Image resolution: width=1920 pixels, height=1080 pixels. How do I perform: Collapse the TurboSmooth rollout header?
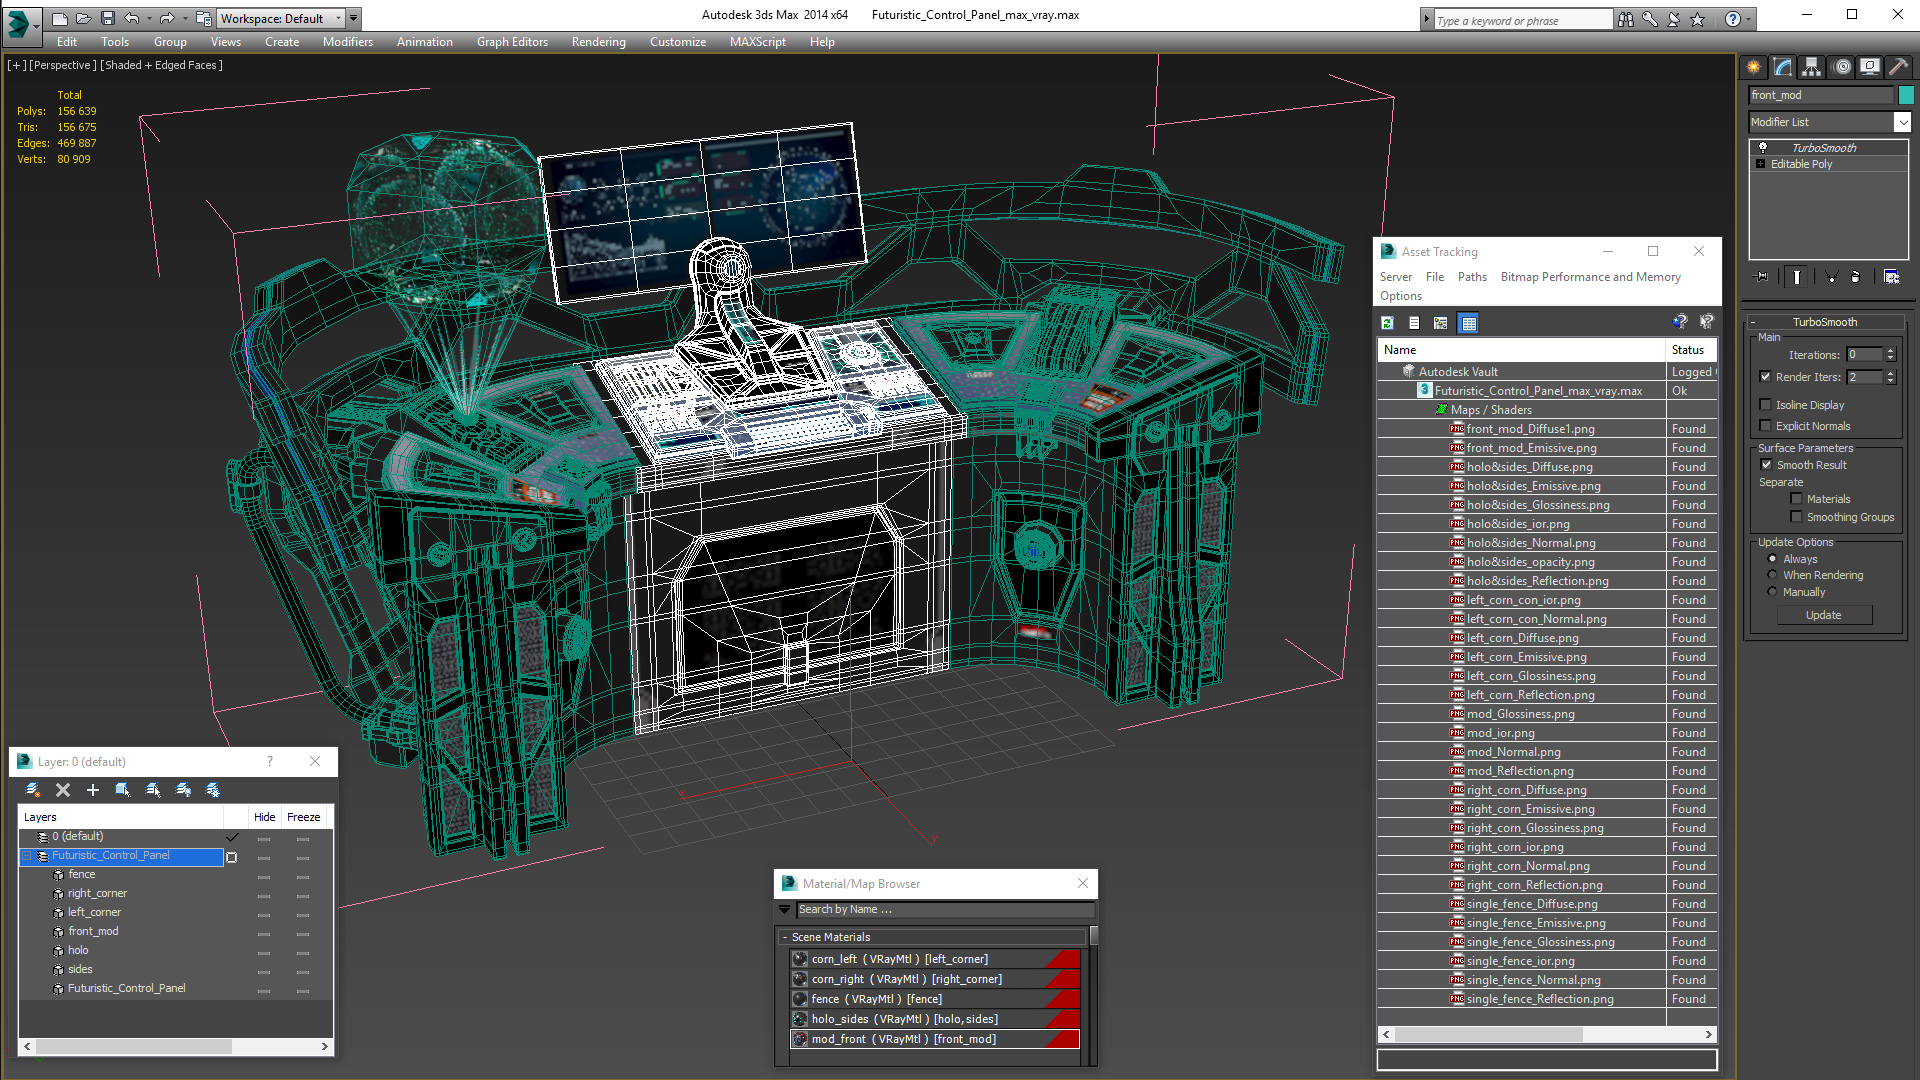[x=1826, y=322]
